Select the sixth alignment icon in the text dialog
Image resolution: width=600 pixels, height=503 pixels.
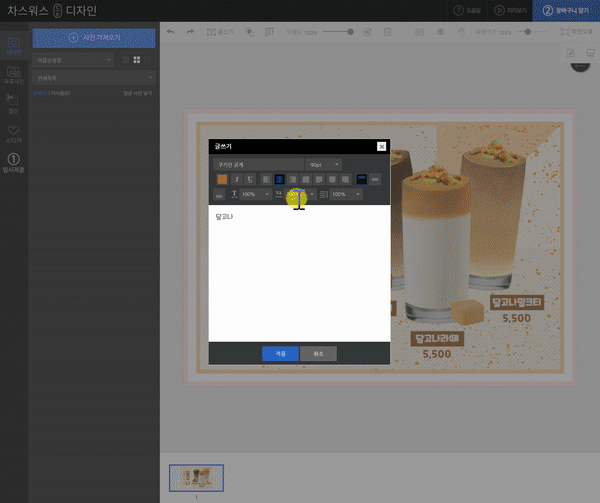332,179
